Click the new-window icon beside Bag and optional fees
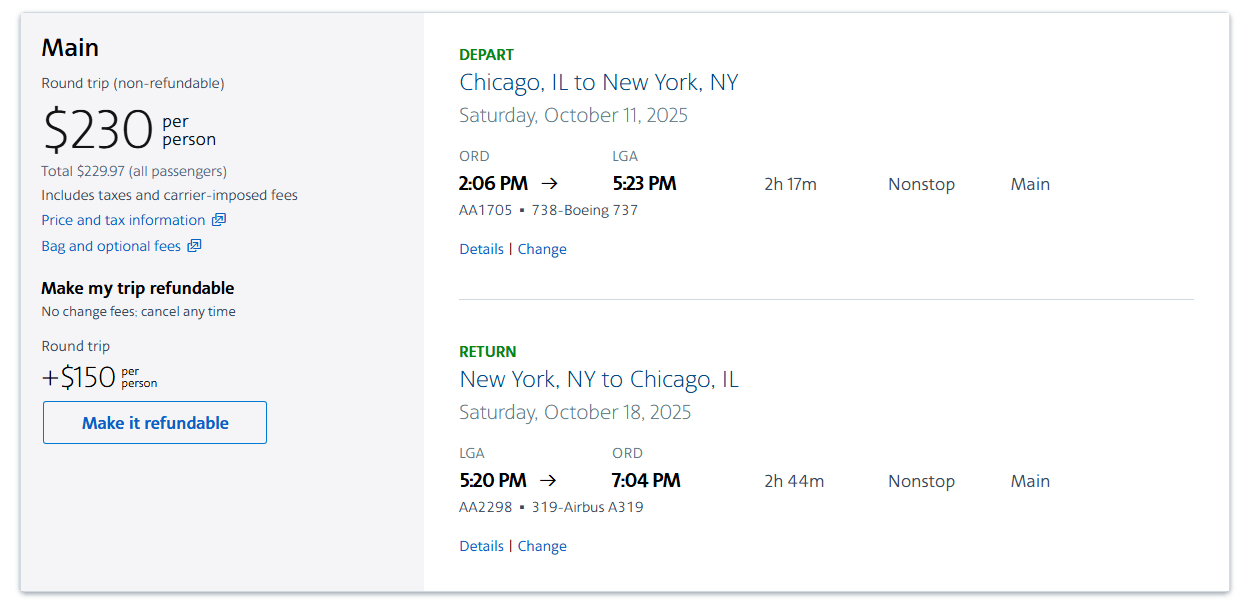This screenshot has width=1248, height=605. coord(195,246)
